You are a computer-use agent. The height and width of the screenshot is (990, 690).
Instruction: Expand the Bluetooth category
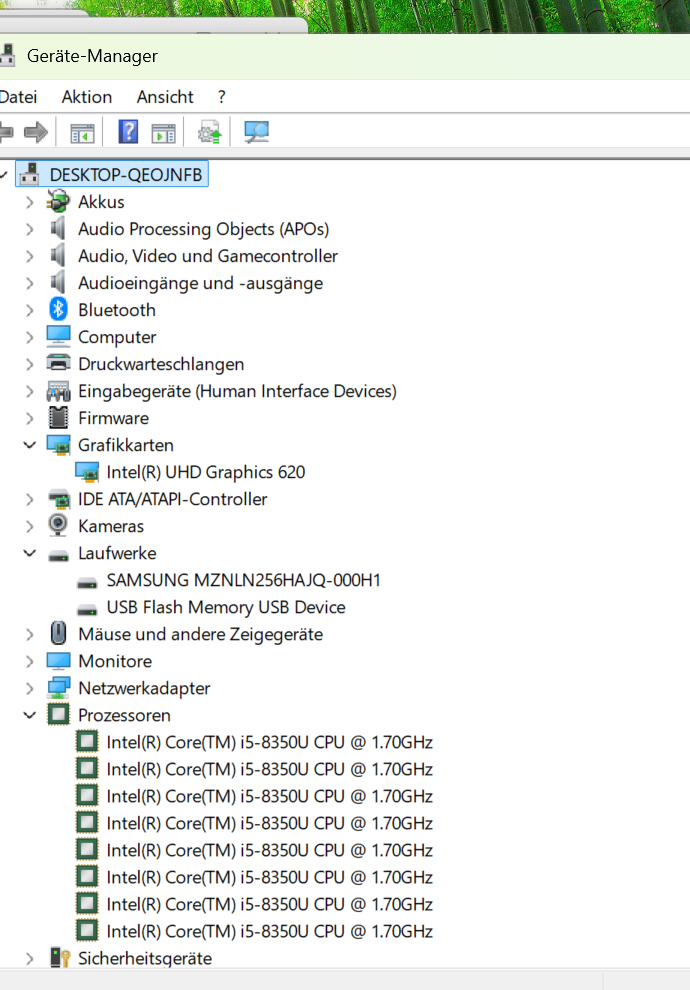[30, 310]
